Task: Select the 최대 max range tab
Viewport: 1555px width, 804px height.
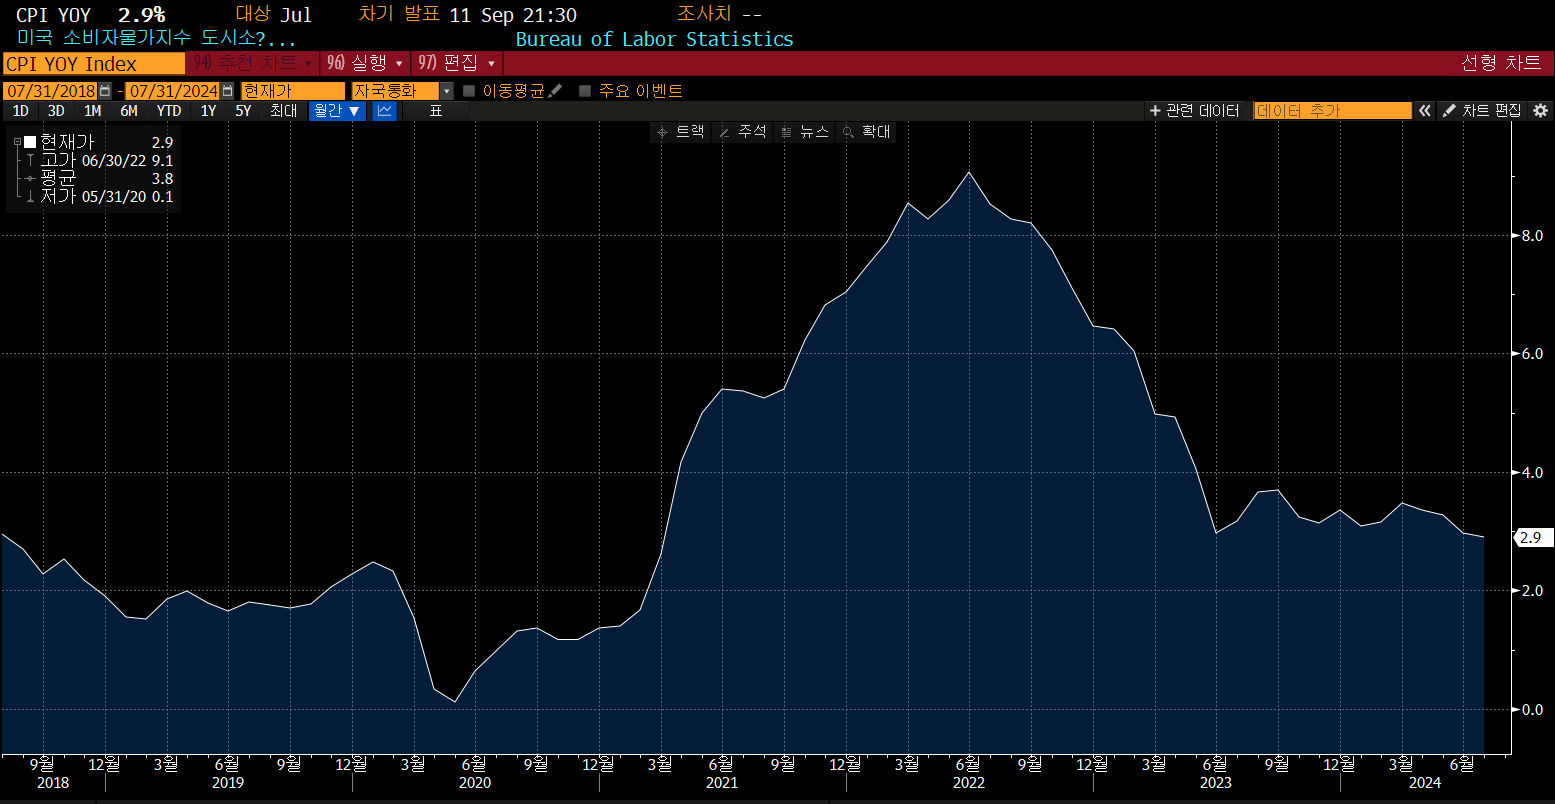Action: [x=284, y=111]
